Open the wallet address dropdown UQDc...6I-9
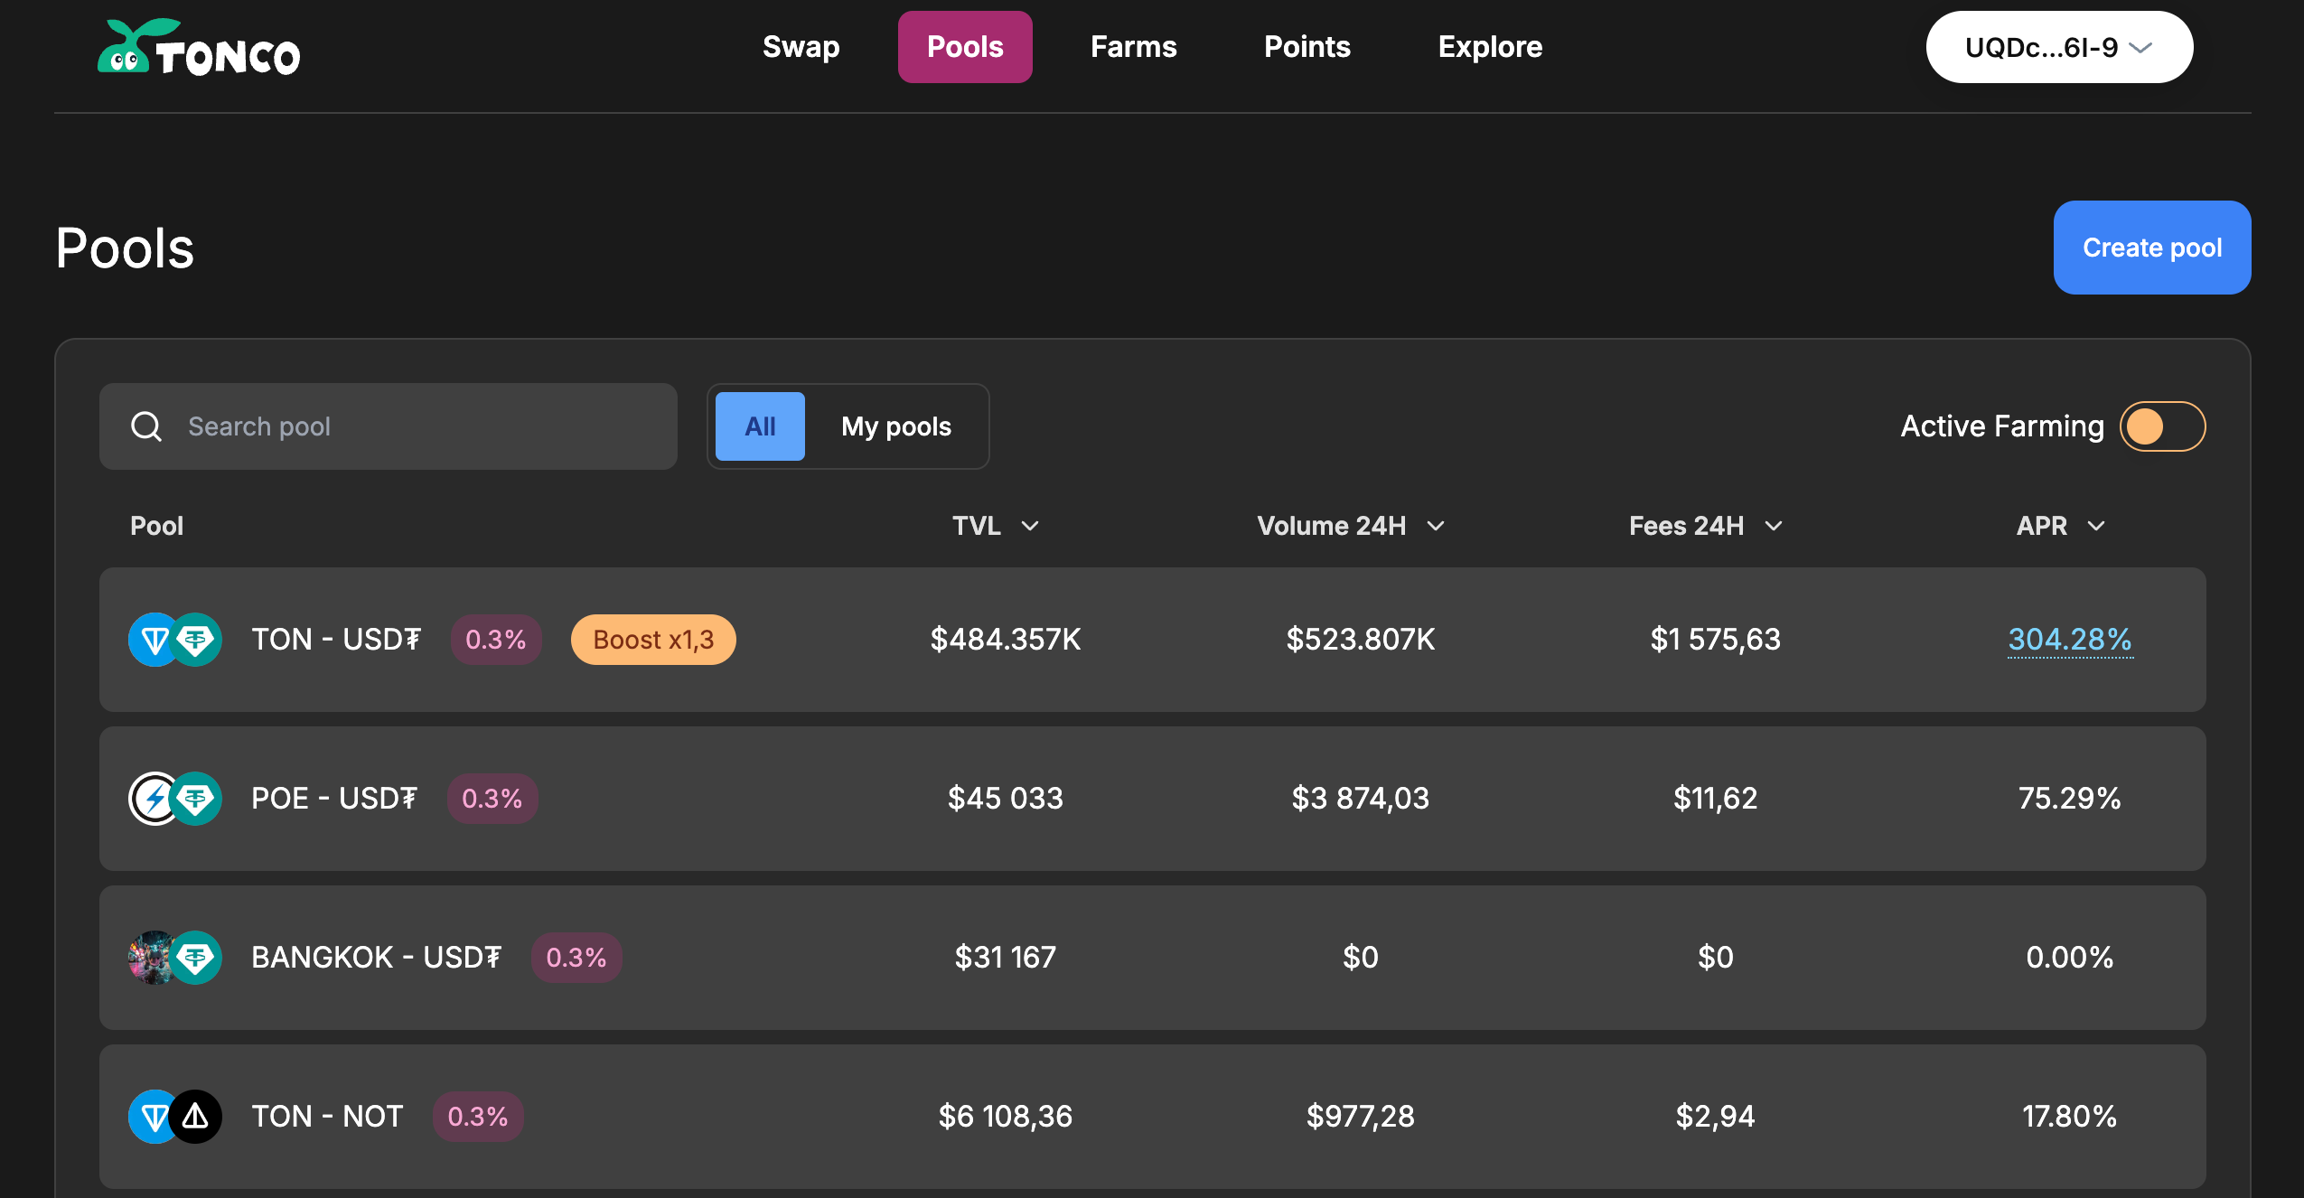The image size is (2304, 1198). pos(2058,47)
